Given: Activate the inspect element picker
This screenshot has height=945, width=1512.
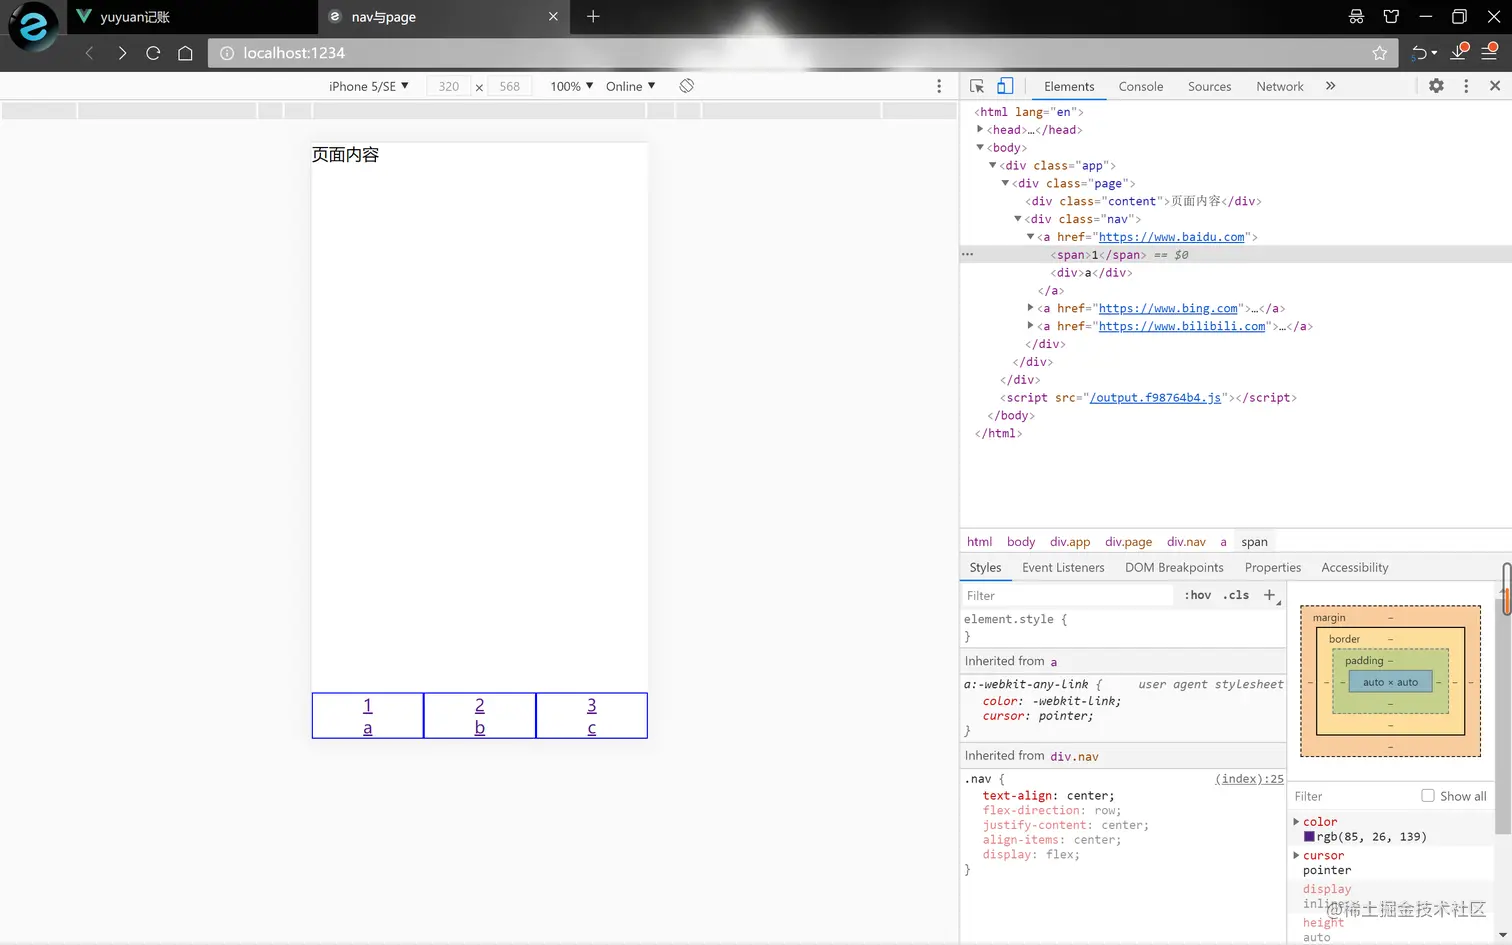Looking at the screenshot, I should 977,86.
